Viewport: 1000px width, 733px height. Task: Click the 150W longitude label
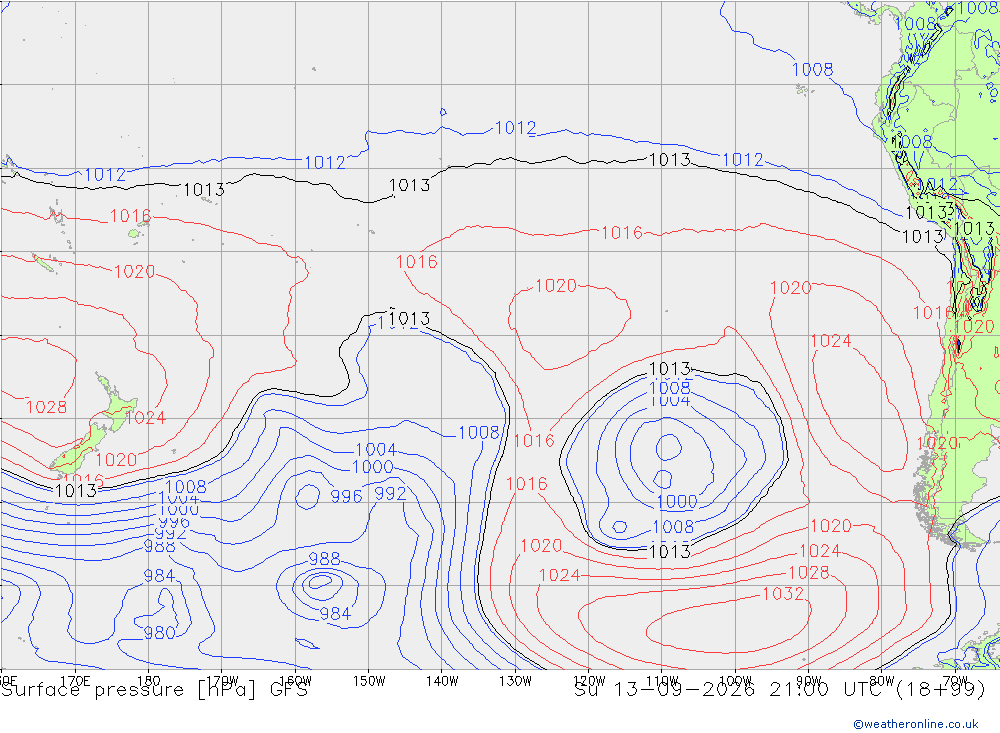pos(369,681)
